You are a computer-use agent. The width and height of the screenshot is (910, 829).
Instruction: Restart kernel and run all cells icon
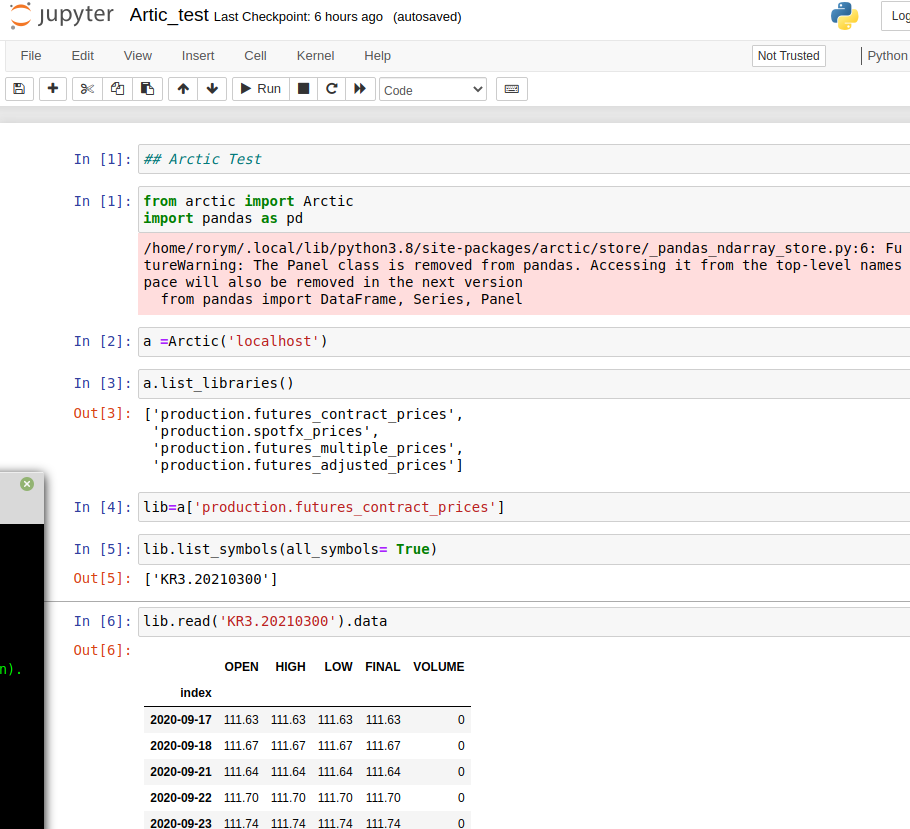tap(361, 89)
